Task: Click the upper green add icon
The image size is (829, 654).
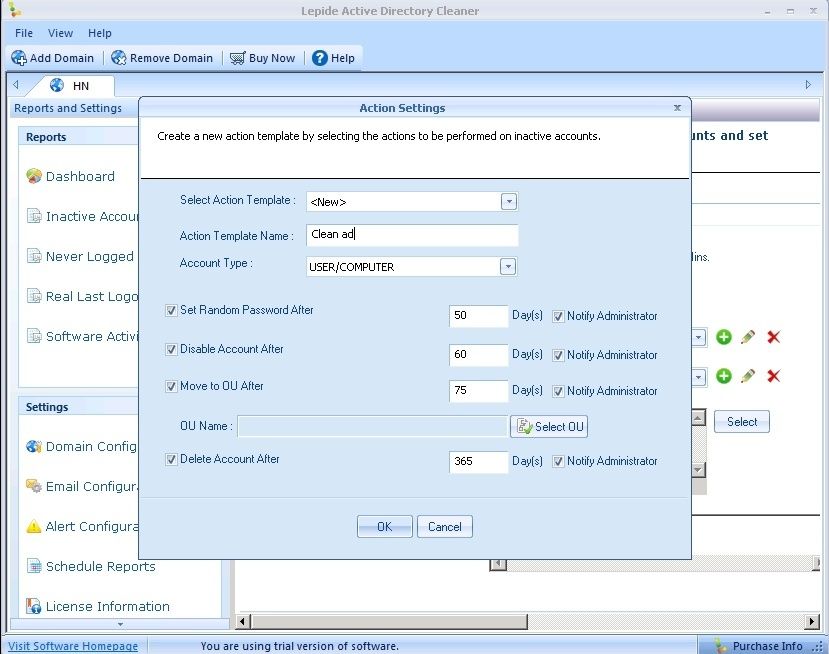Action: tap(724, 337)
